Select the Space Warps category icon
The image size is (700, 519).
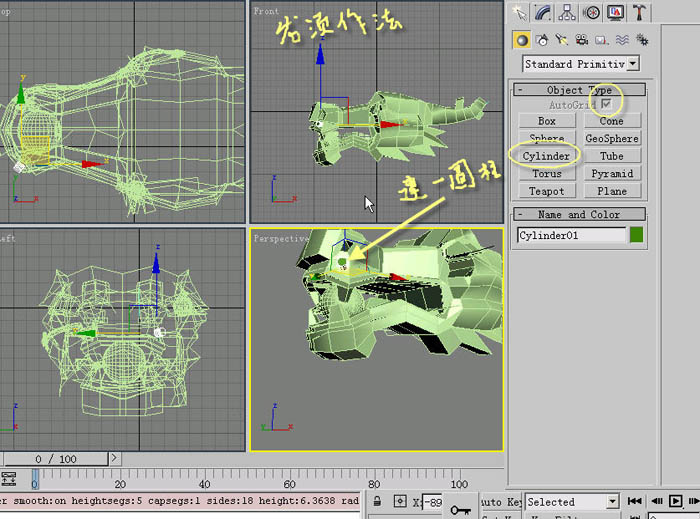click(x=622, y=40)
